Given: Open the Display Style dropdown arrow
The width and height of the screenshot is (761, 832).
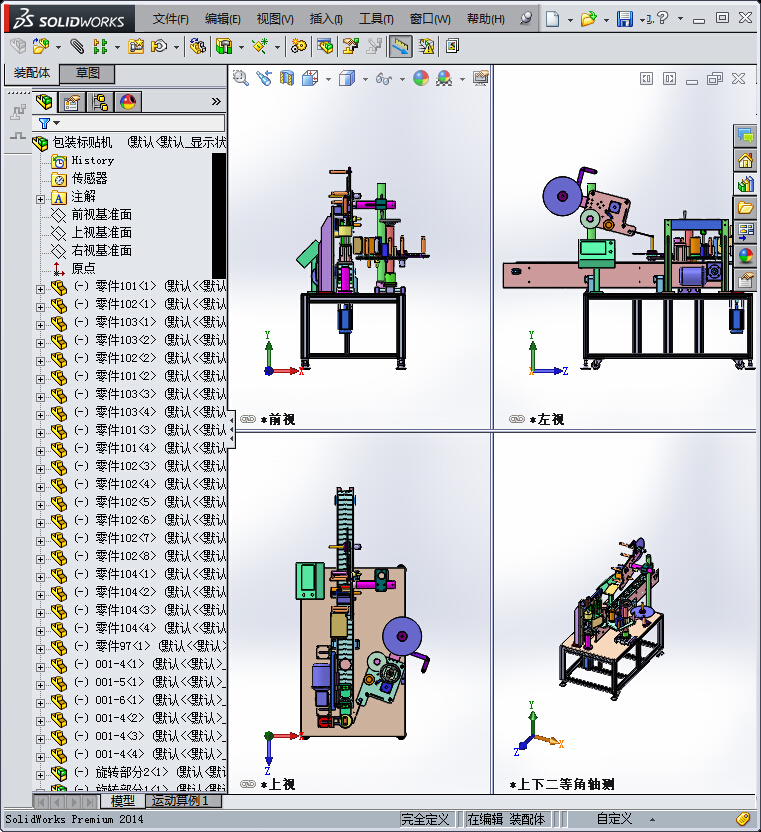Looking at the screenshot, I should (365, 80).
